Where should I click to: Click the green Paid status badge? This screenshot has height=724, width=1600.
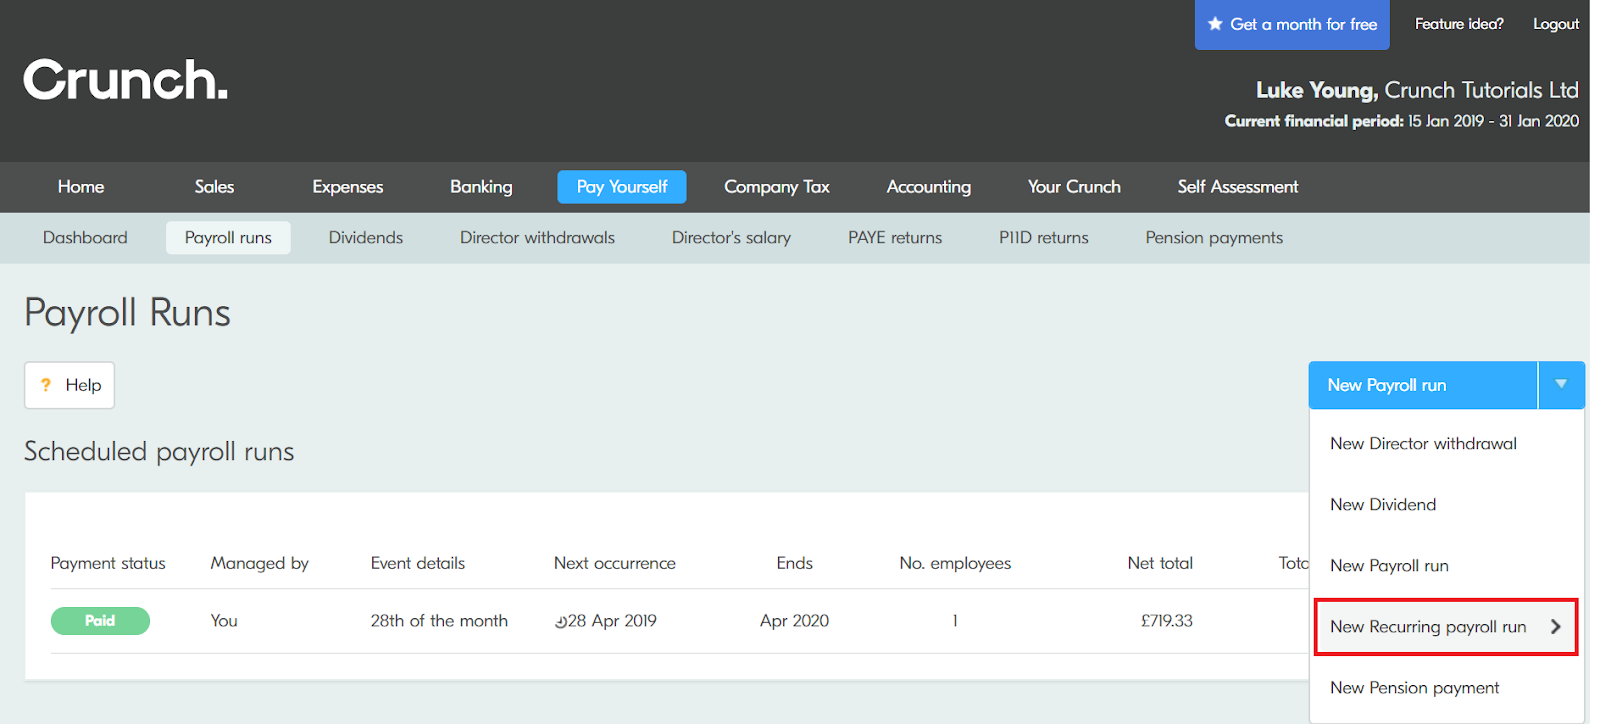pos(100,621)
